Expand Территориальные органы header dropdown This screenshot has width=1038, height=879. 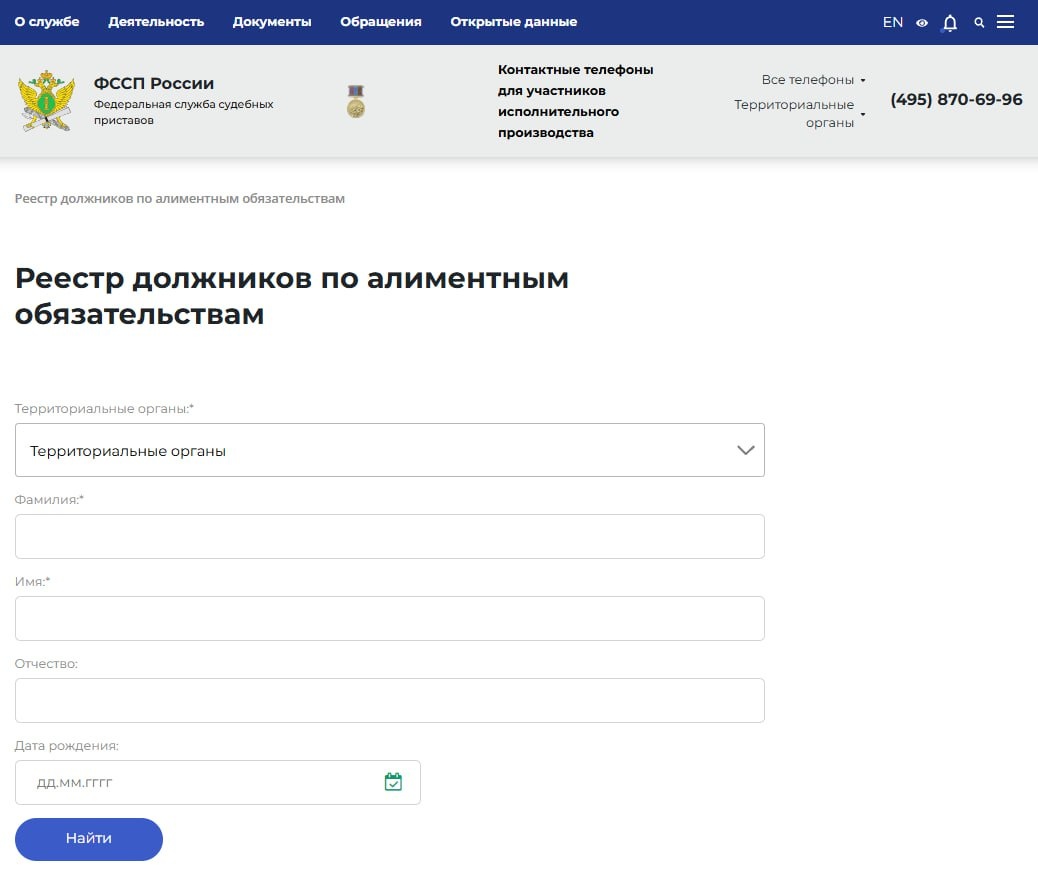(800, 113)
